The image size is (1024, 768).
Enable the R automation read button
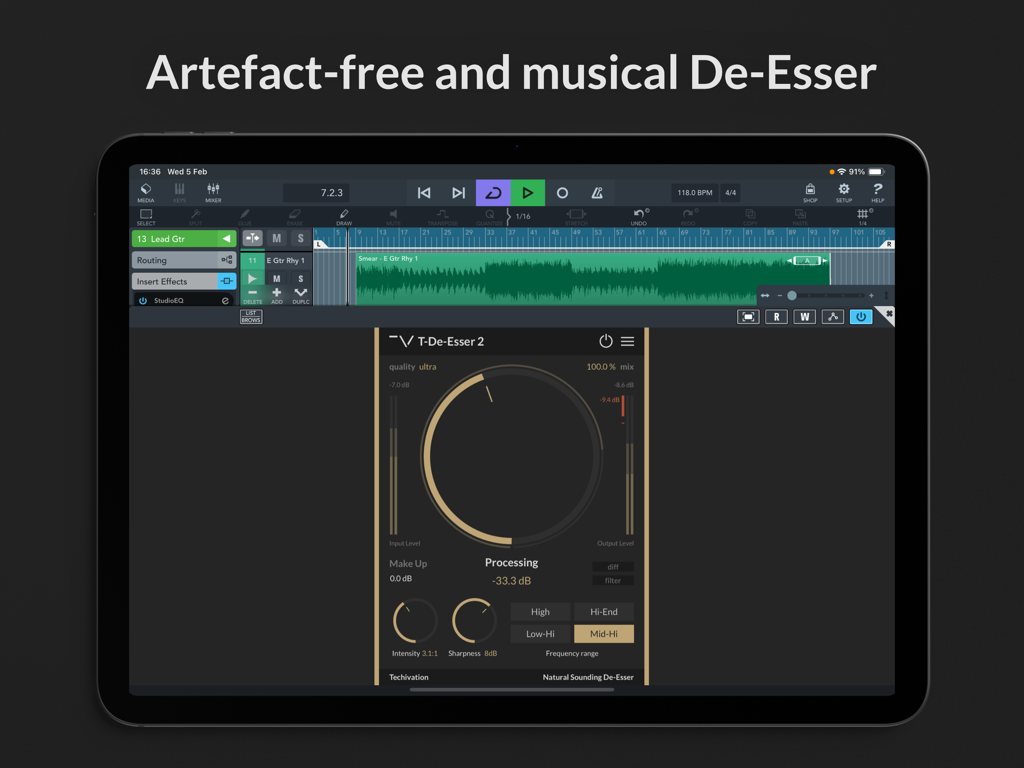(775, 316)
